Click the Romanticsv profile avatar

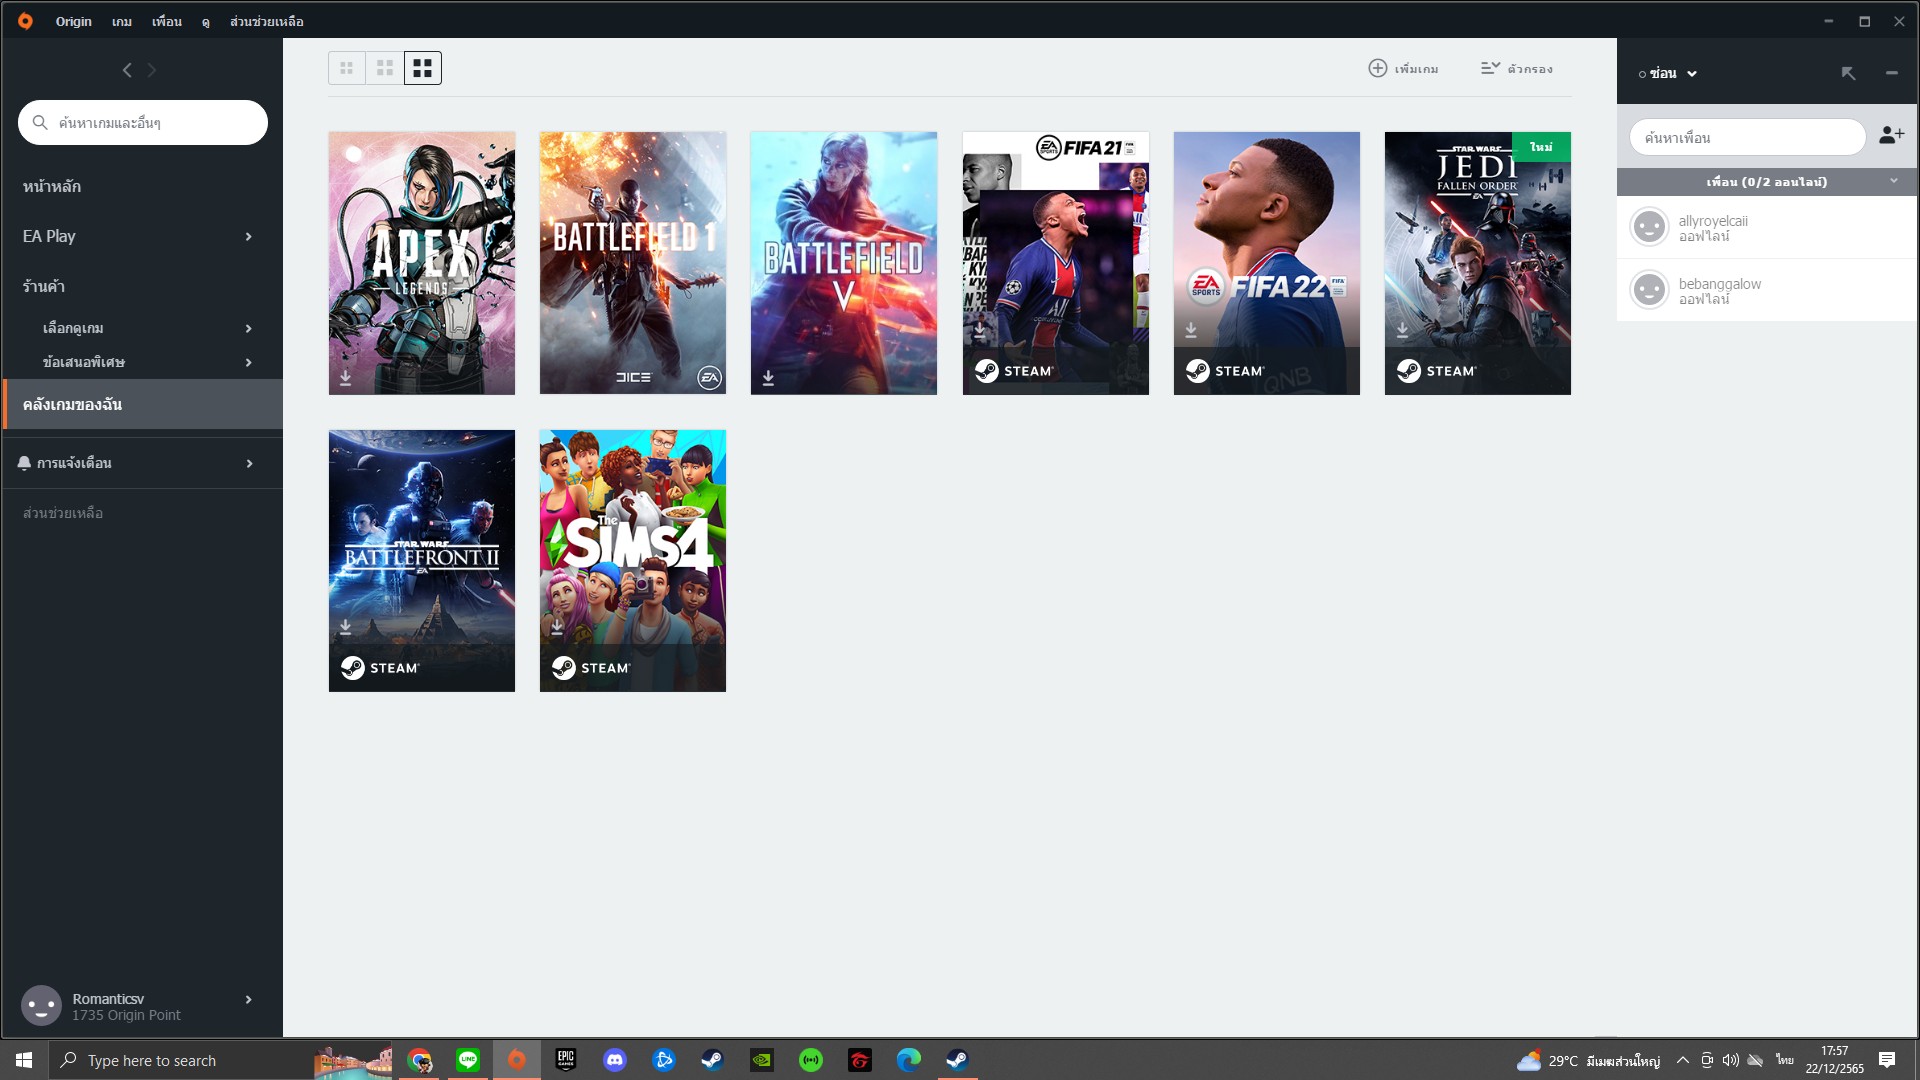click(41, 1006)
